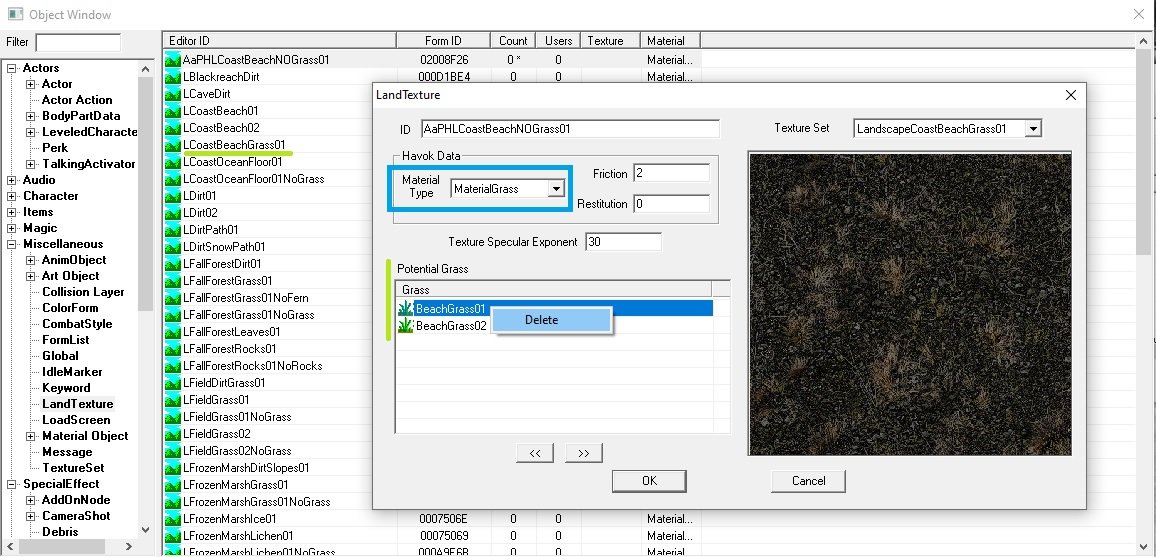Click the Restitution value field
The height and width of the screenshot is (557, 1156).
(671, 204)
